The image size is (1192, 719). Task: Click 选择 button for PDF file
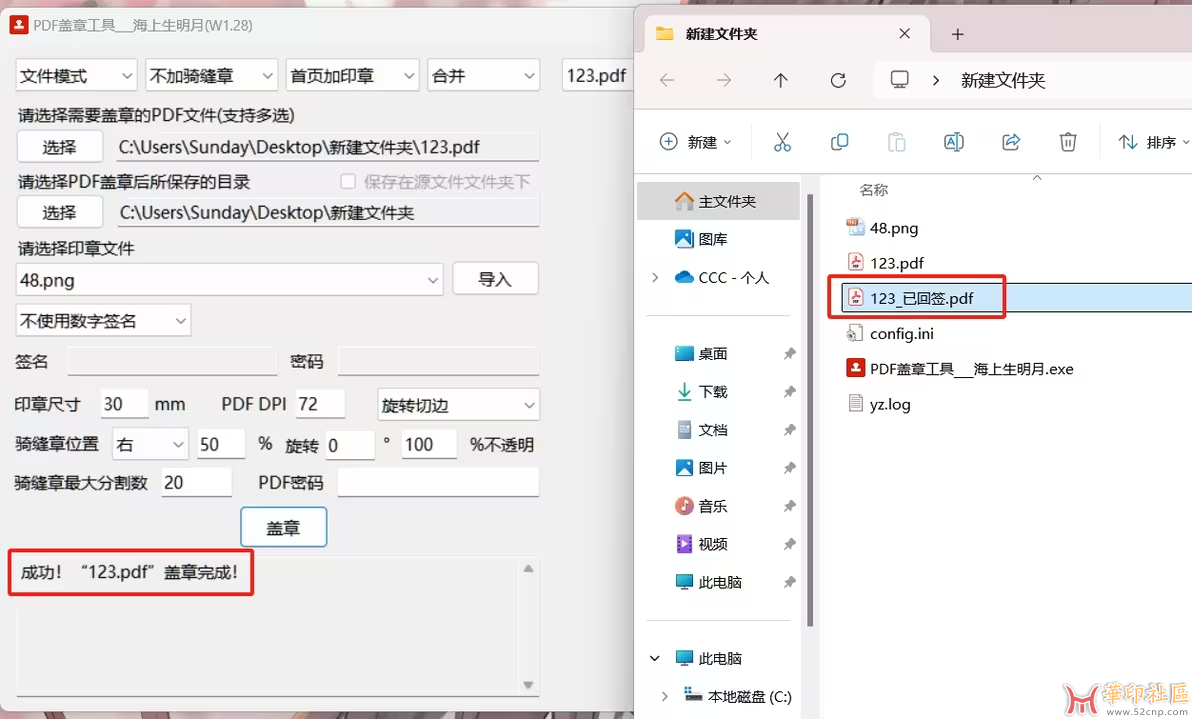tap(59, 147)
